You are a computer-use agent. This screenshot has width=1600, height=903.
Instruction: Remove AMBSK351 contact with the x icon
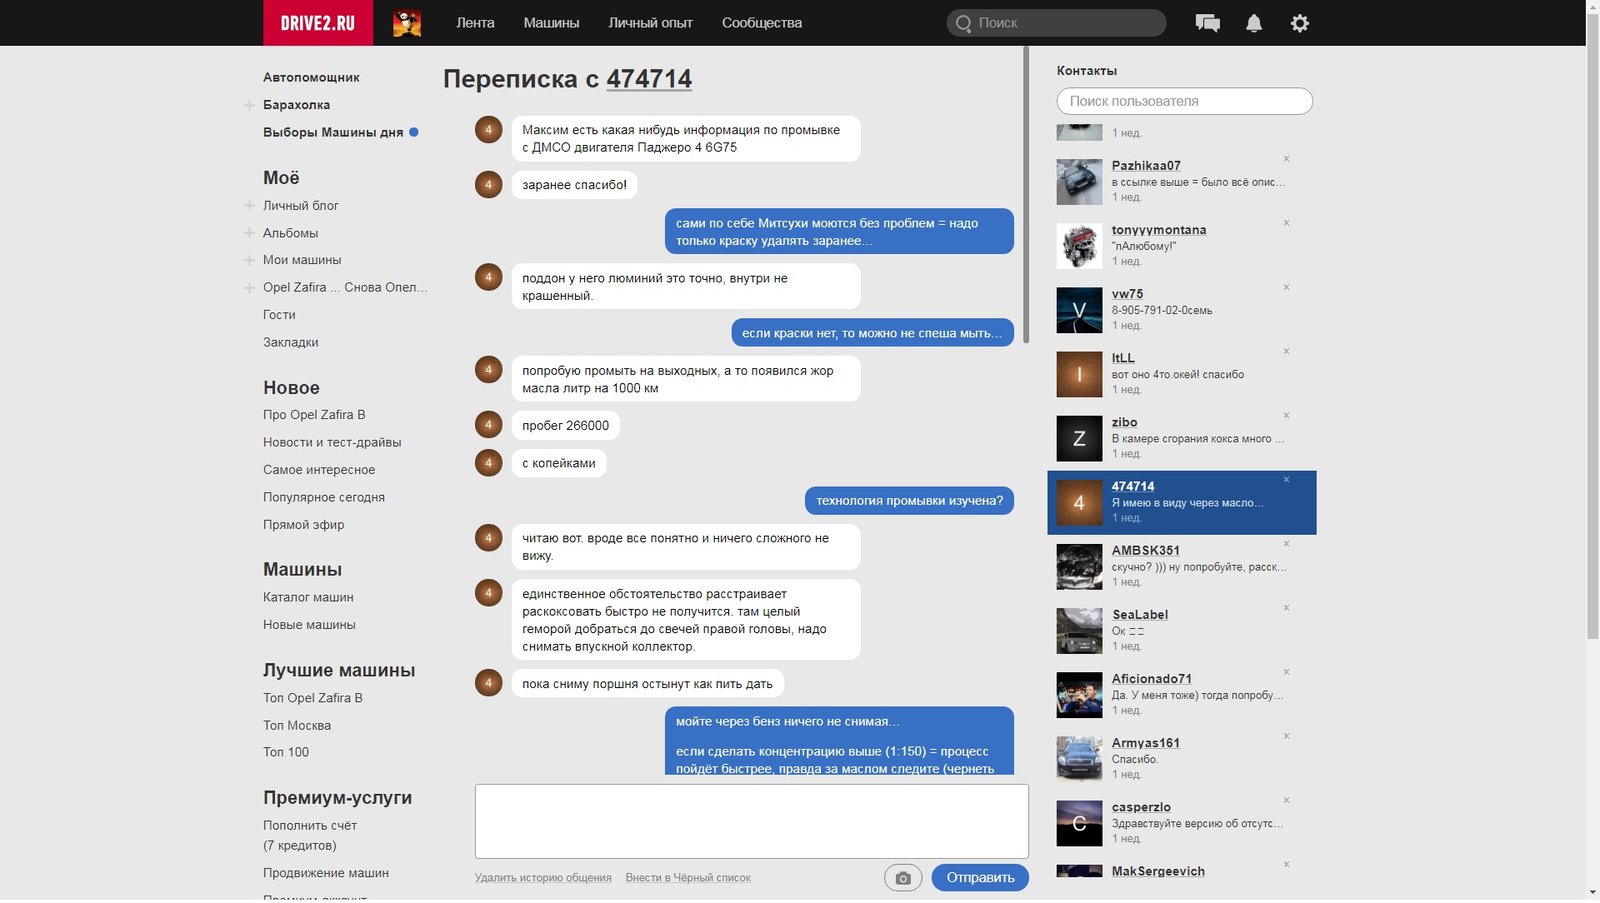1286,543
